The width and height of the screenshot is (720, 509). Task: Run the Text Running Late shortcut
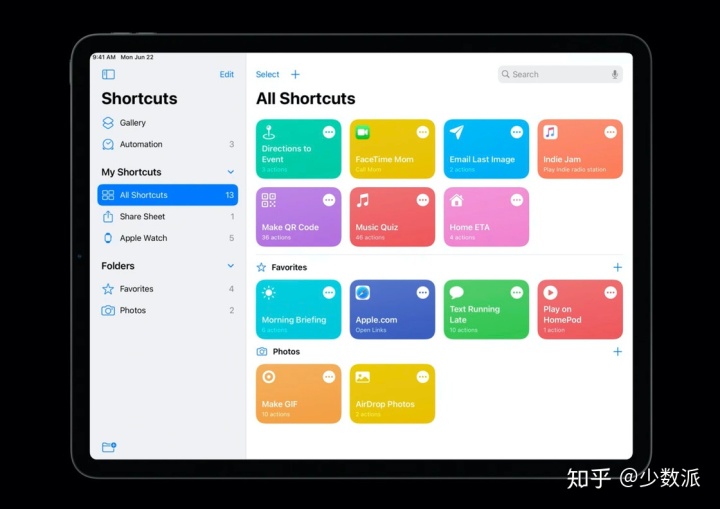pos(486,310)
